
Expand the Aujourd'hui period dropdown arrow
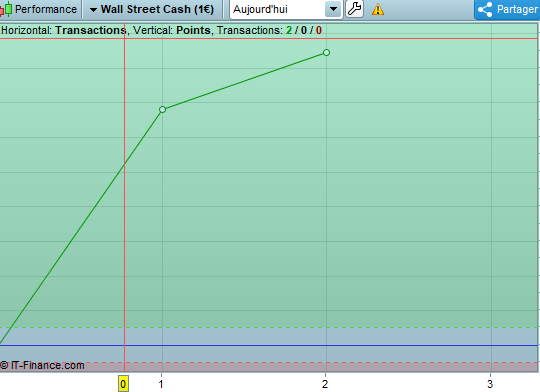(333, 9)
